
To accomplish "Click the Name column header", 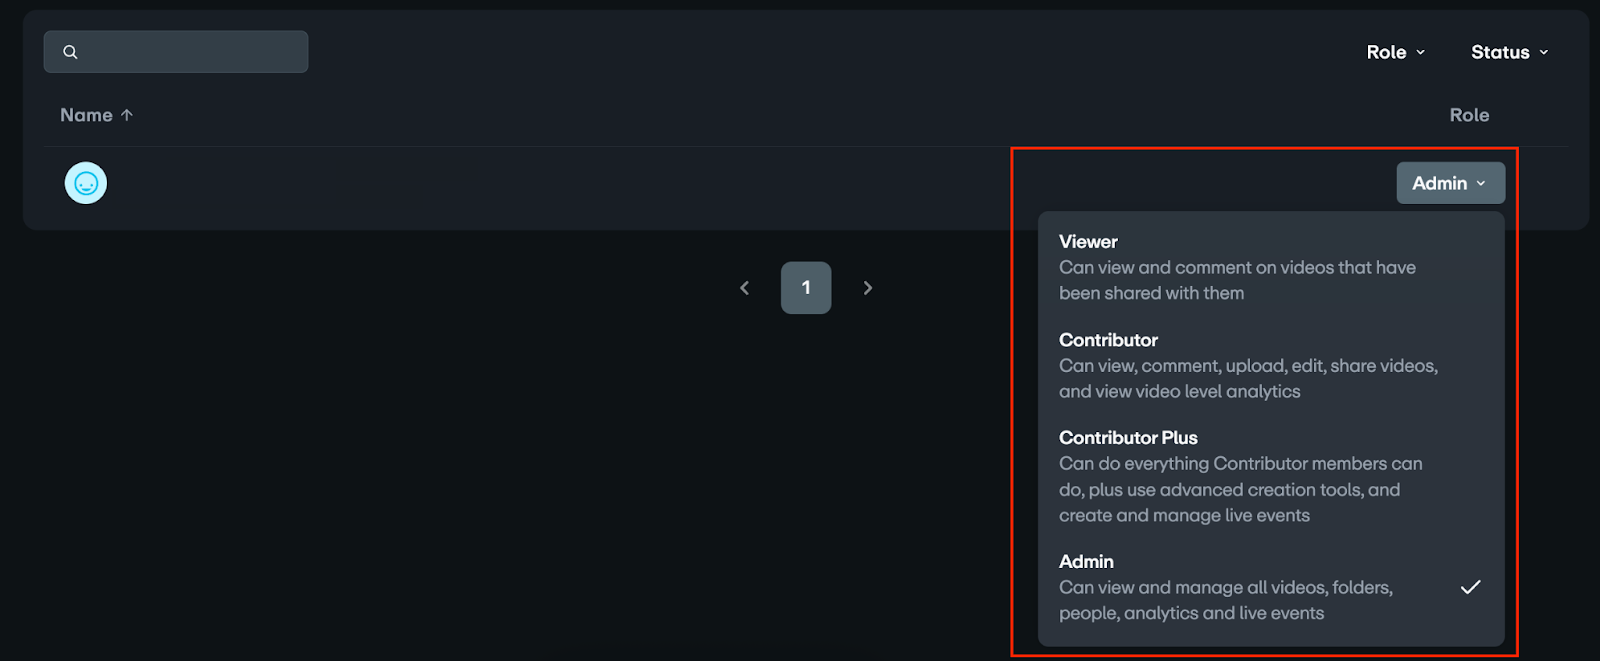I will 87,115.
